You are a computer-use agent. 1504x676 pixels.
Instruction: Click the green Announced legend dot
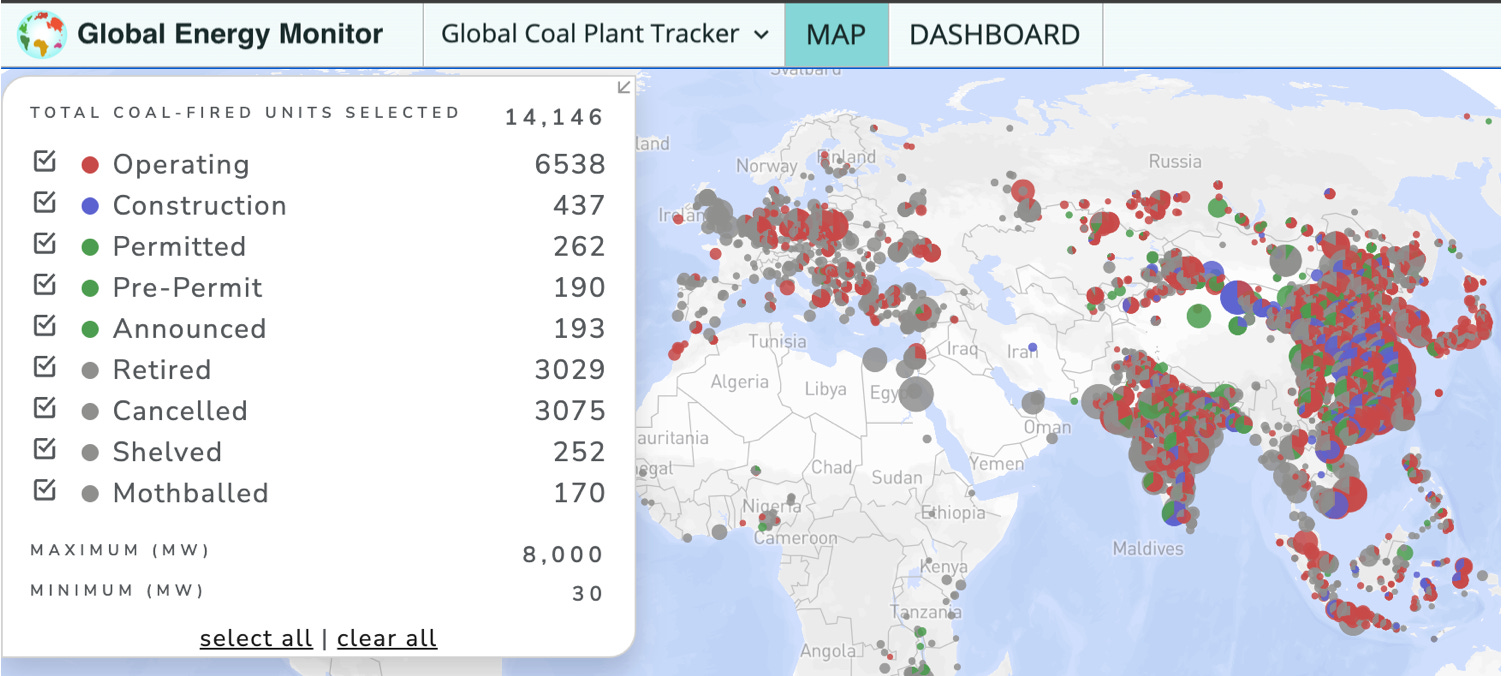90,329
